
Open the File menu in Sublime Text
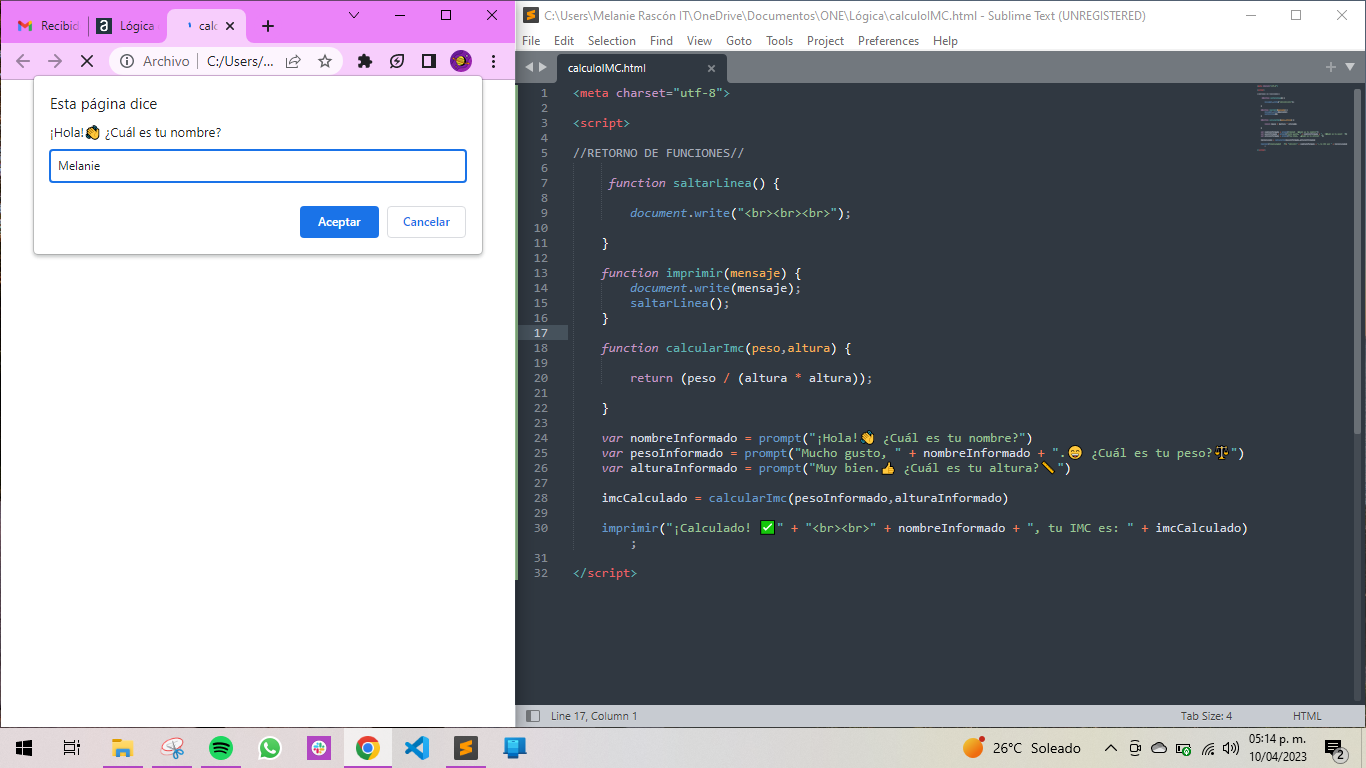pyautogui.click(x=531, y=41)
